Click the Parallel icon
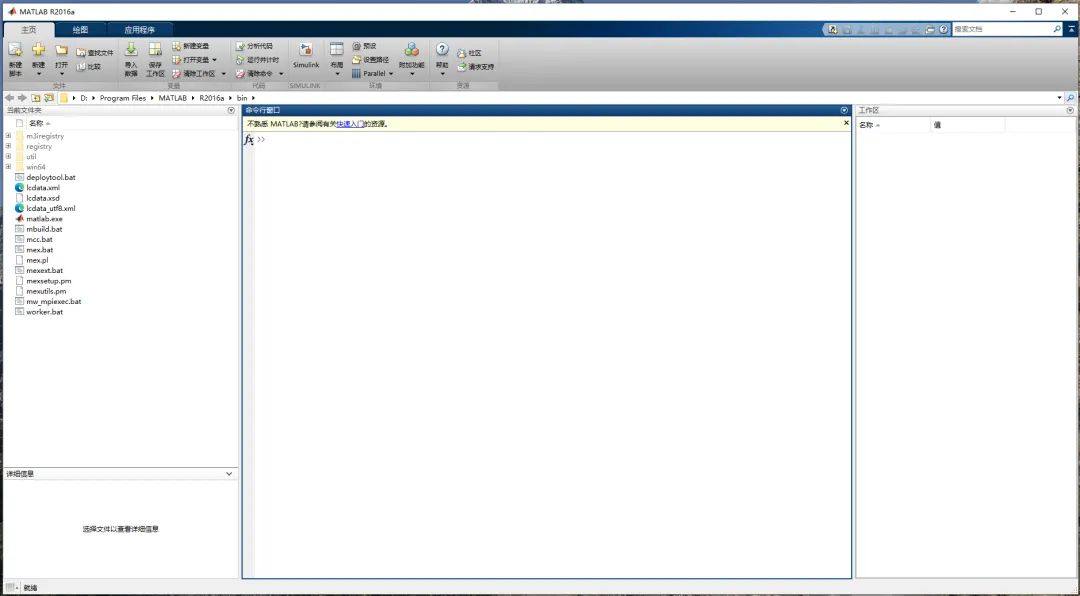 [356, 74]
